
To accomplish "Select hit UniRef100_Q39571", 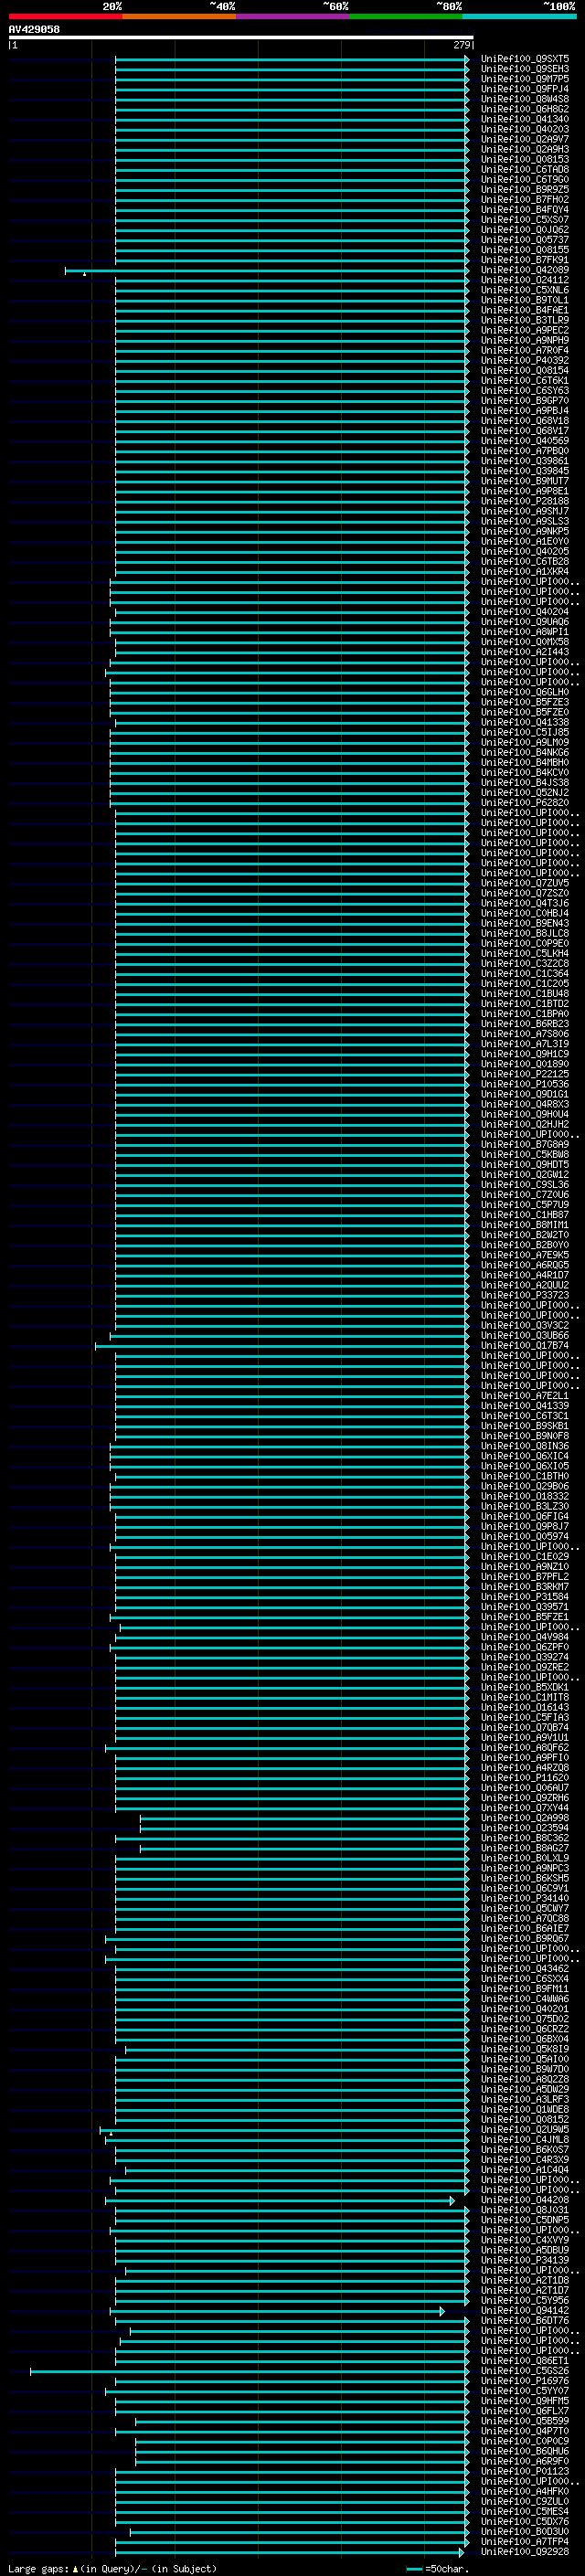I will coord(524,1607).
